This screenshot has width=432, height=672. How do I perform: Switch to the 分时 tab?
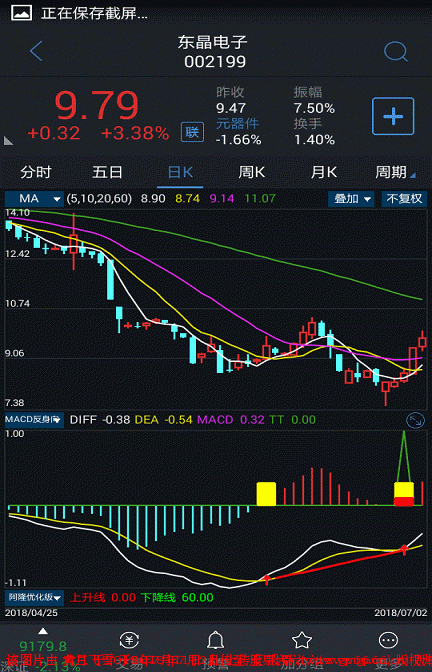click(x=36, y=172)
